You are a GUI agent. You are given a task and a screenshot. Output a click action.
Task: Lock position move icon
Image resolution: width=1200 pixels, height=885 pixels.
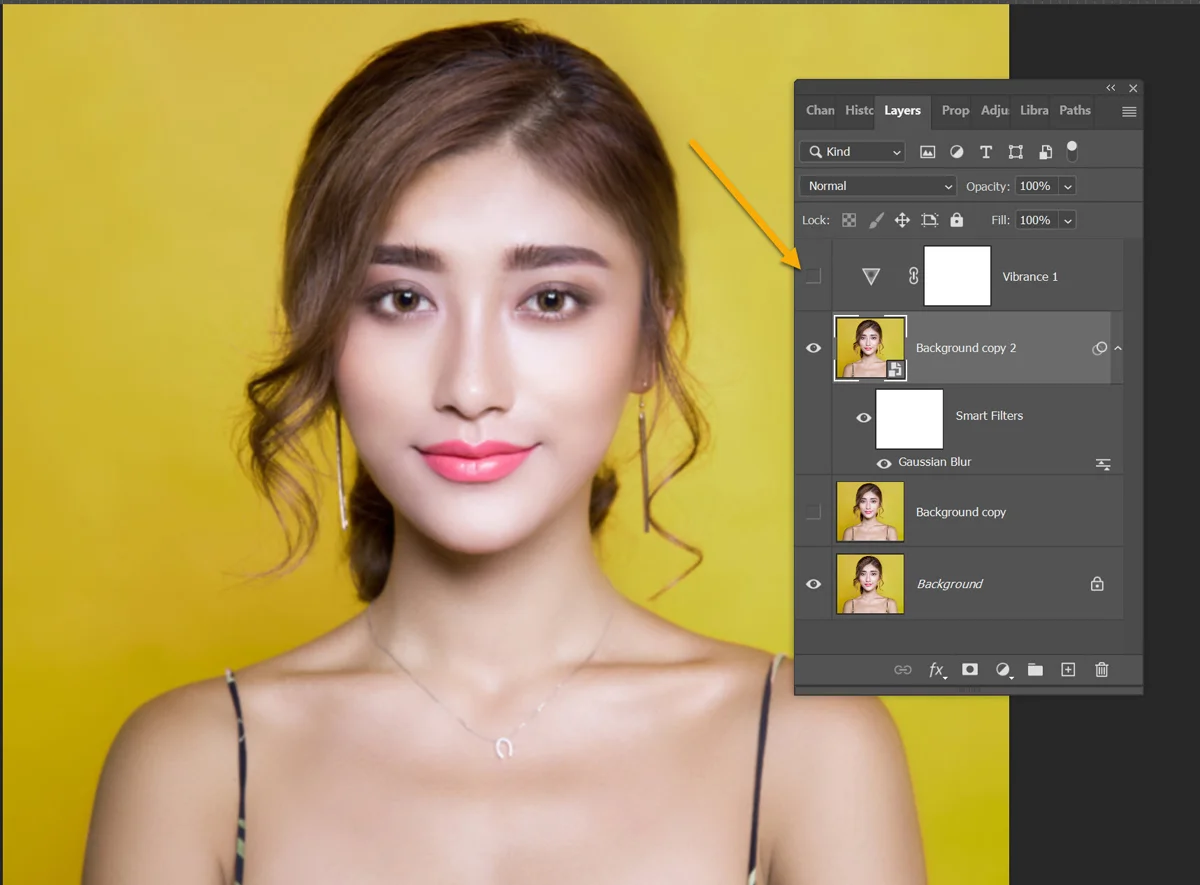pyautogui.click(x=902, y=220)
